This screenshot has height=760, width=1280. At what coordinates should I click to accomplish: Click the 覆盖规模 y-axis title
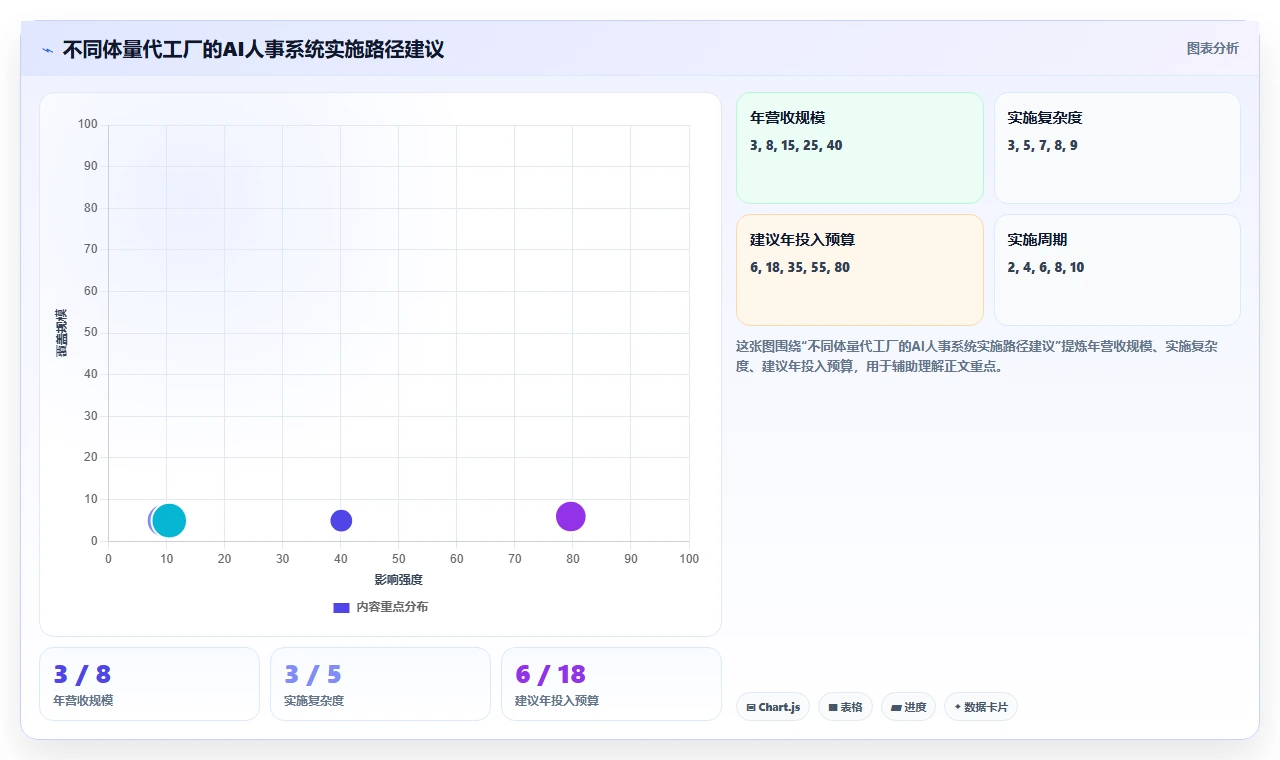click(61, 333)
